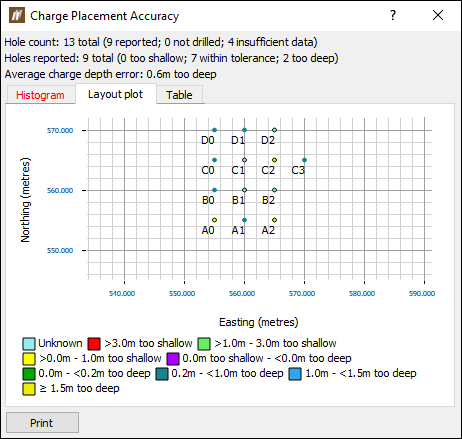Screen dimensions: 462x439
Task: Click the blue 1.0m - <1.5m too deep swatch
Action: 295,374
